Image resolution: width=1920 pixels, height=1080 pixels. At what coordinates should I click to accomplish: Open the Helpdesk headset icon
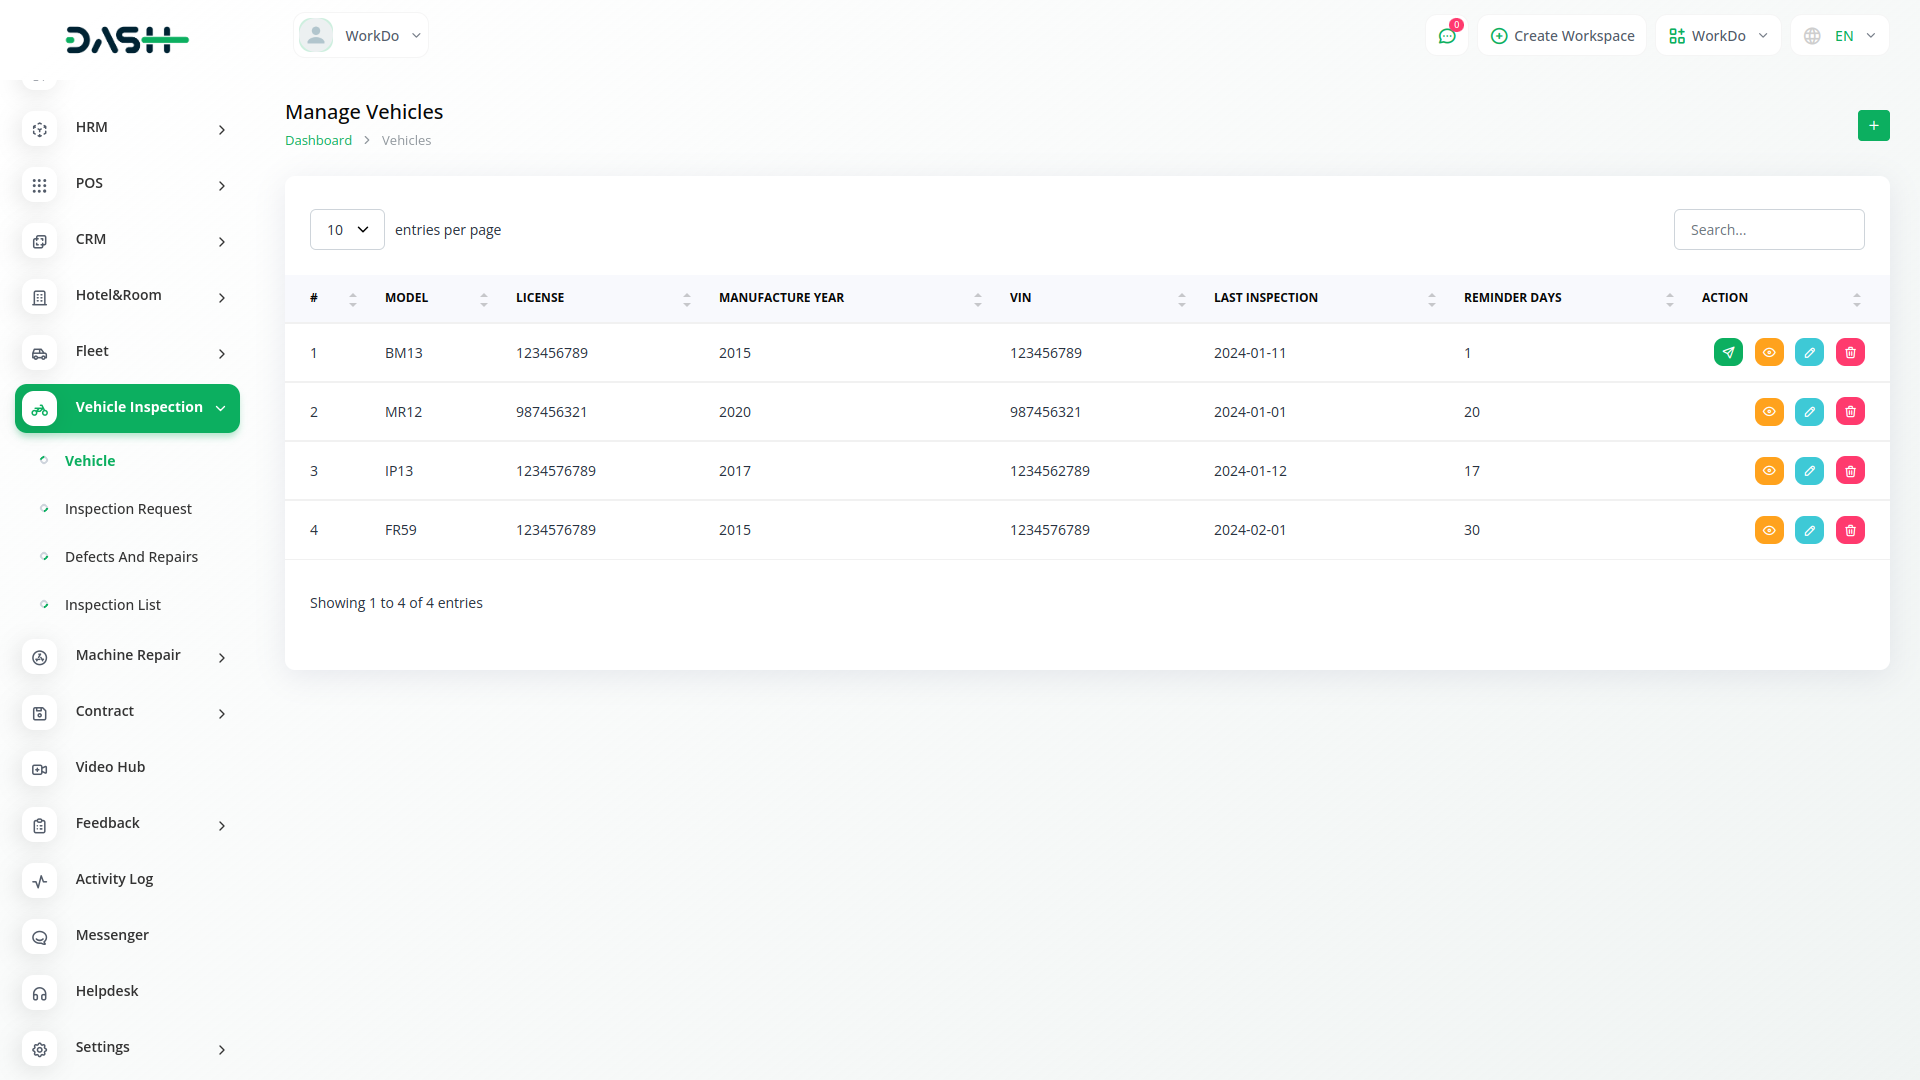click(x=39, y=993)
